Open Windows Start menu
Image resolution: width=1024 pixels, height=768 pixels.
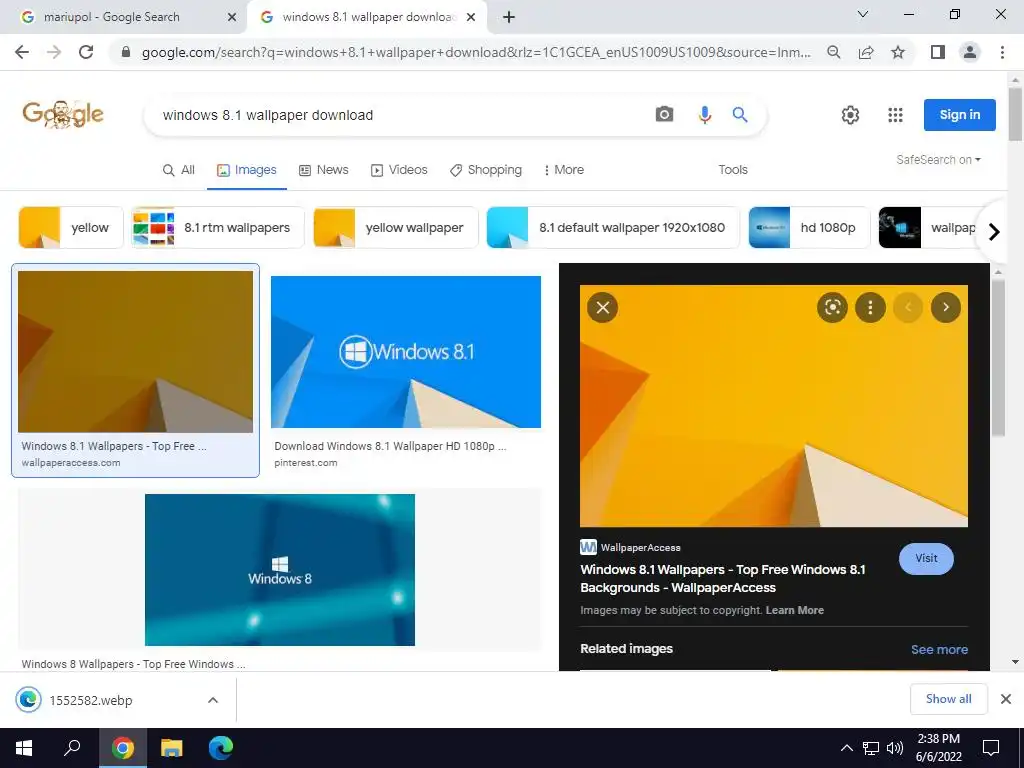(24, 748)
